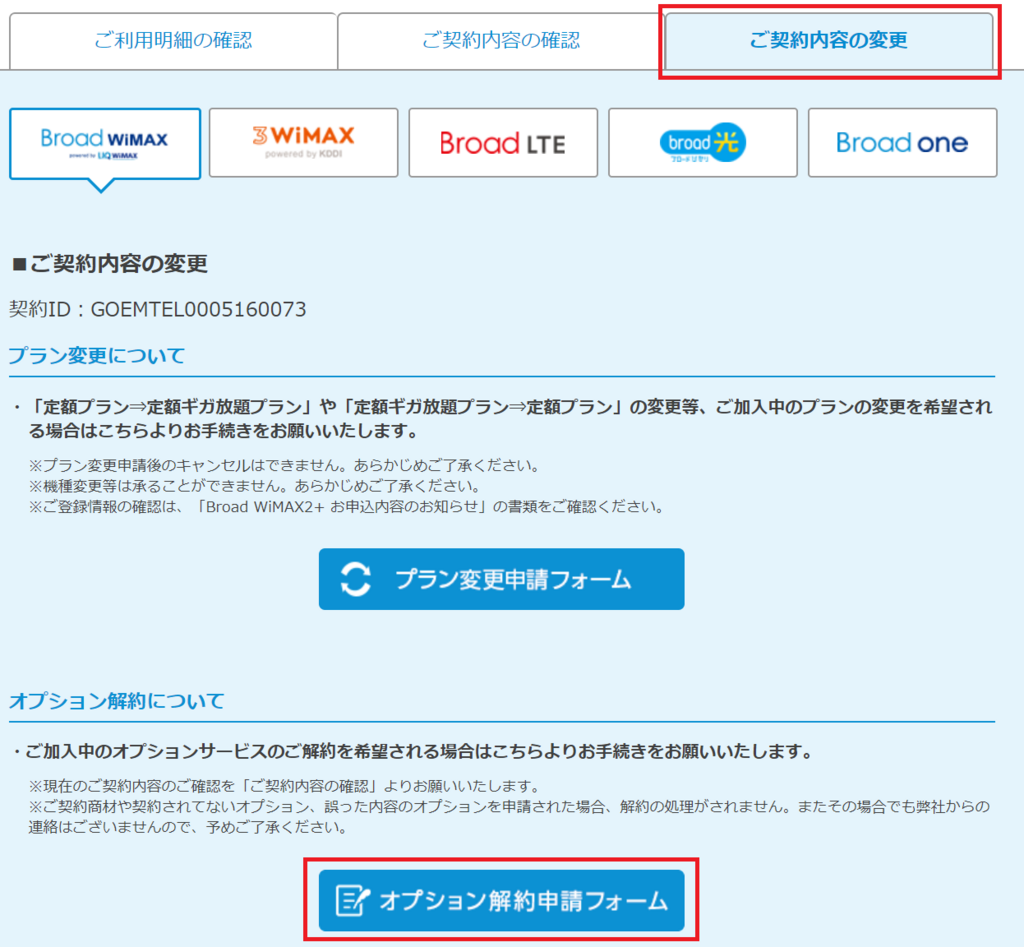Click the ■ご契約内容の変更 section title
Viewport: 1024px width, 947px height.
[110, 264]
